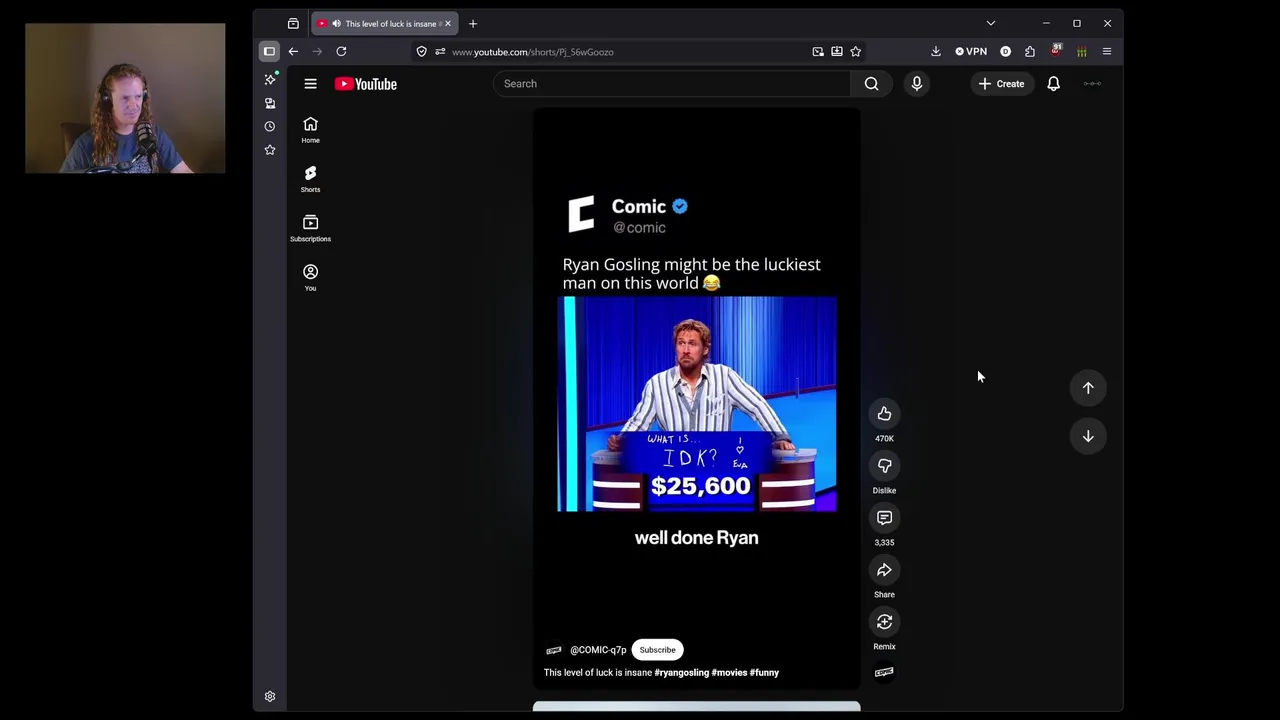
Task: Open site permissions icon in address bar
Action: 440,52
